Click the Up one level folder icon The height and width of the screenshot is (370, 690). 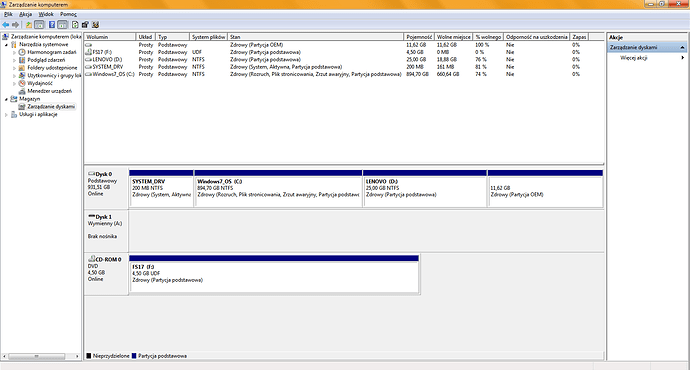click(x=29, y=25)
